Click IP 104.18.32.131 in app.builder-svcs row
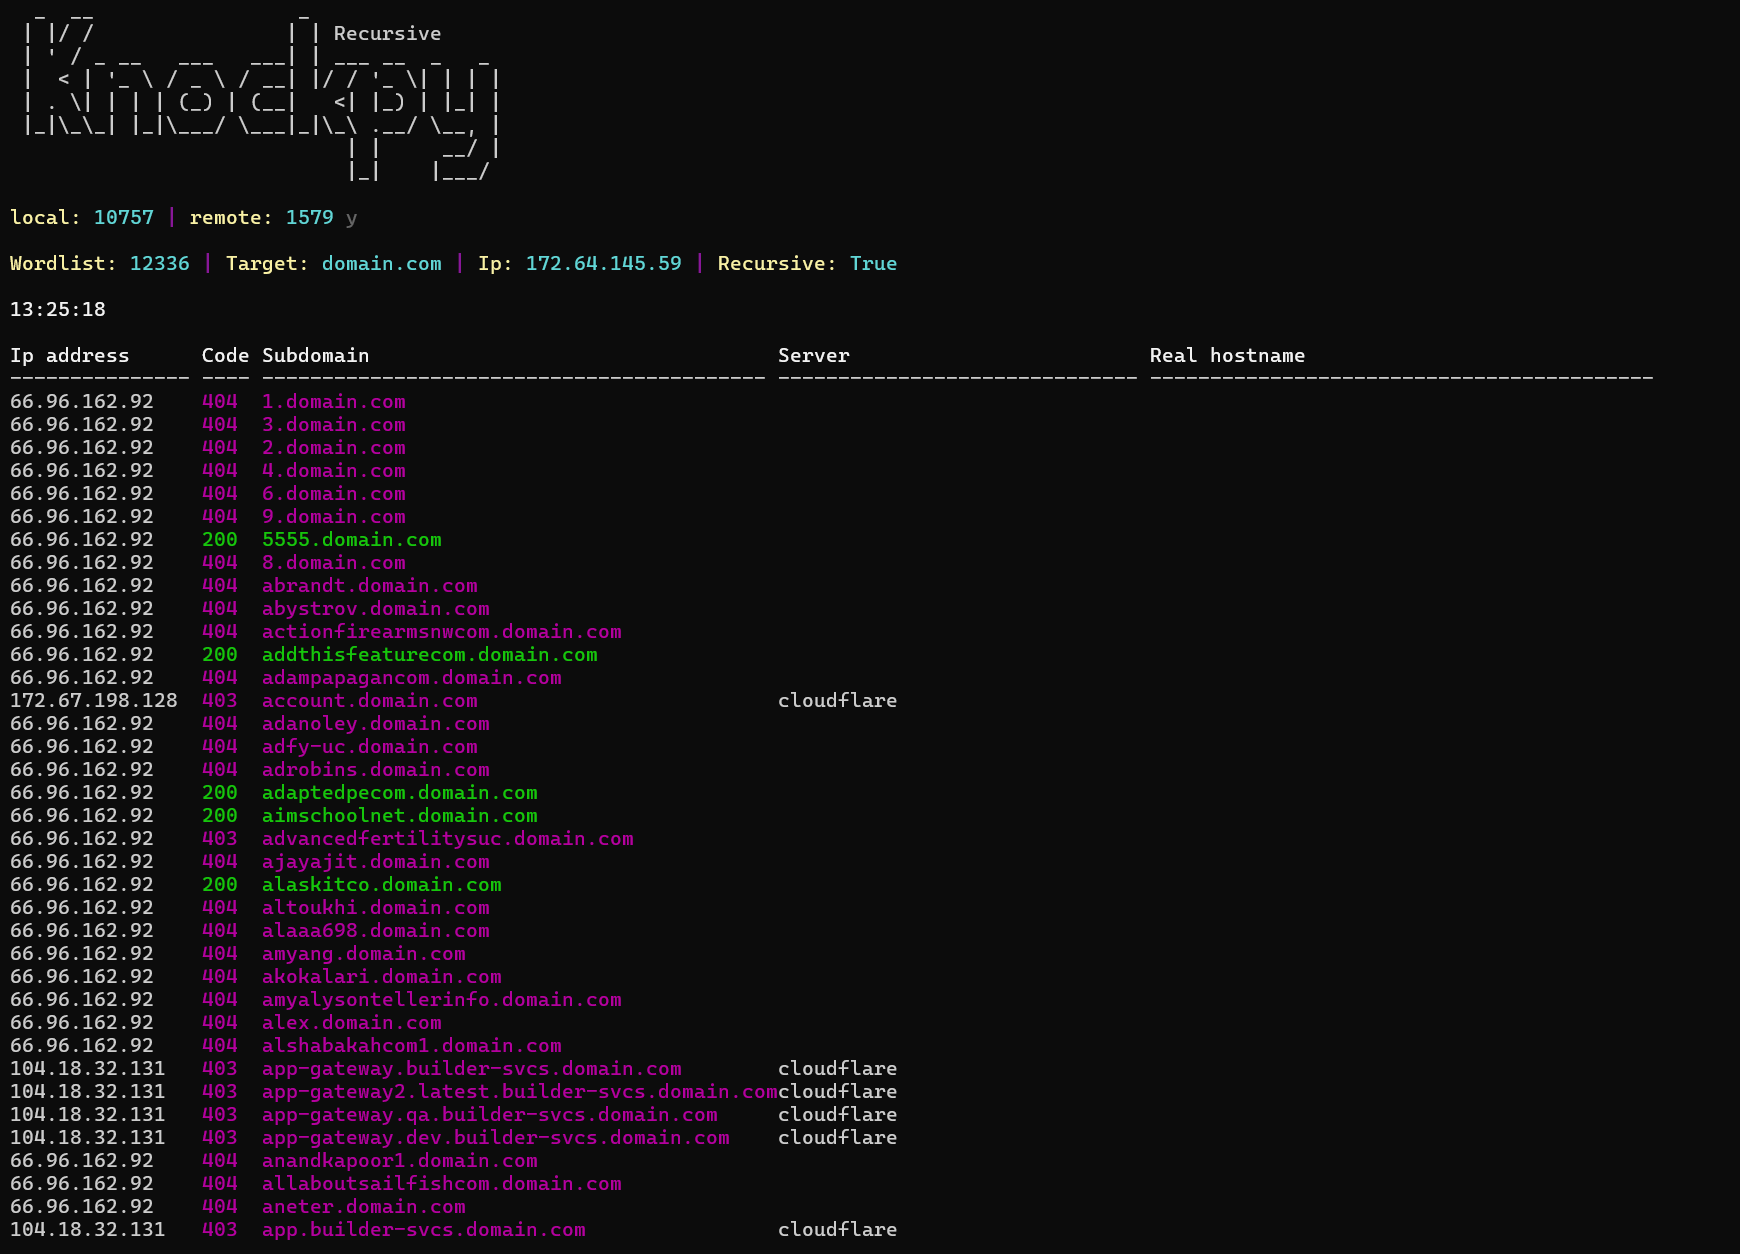Image resolution: width=1740 pixels, height=1254 pixels. 88,1229
